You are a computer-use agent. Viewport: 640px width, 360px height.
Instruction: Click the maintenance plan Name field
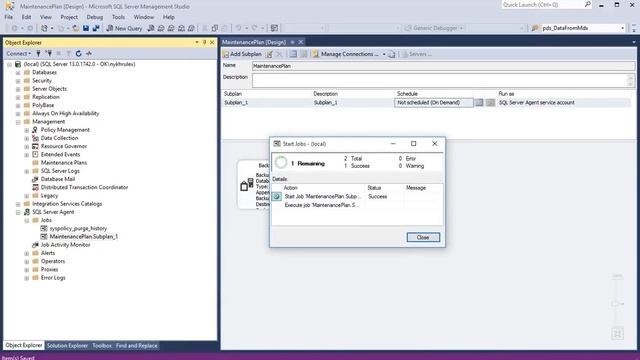pyautogui.click(x=443, y=66)
